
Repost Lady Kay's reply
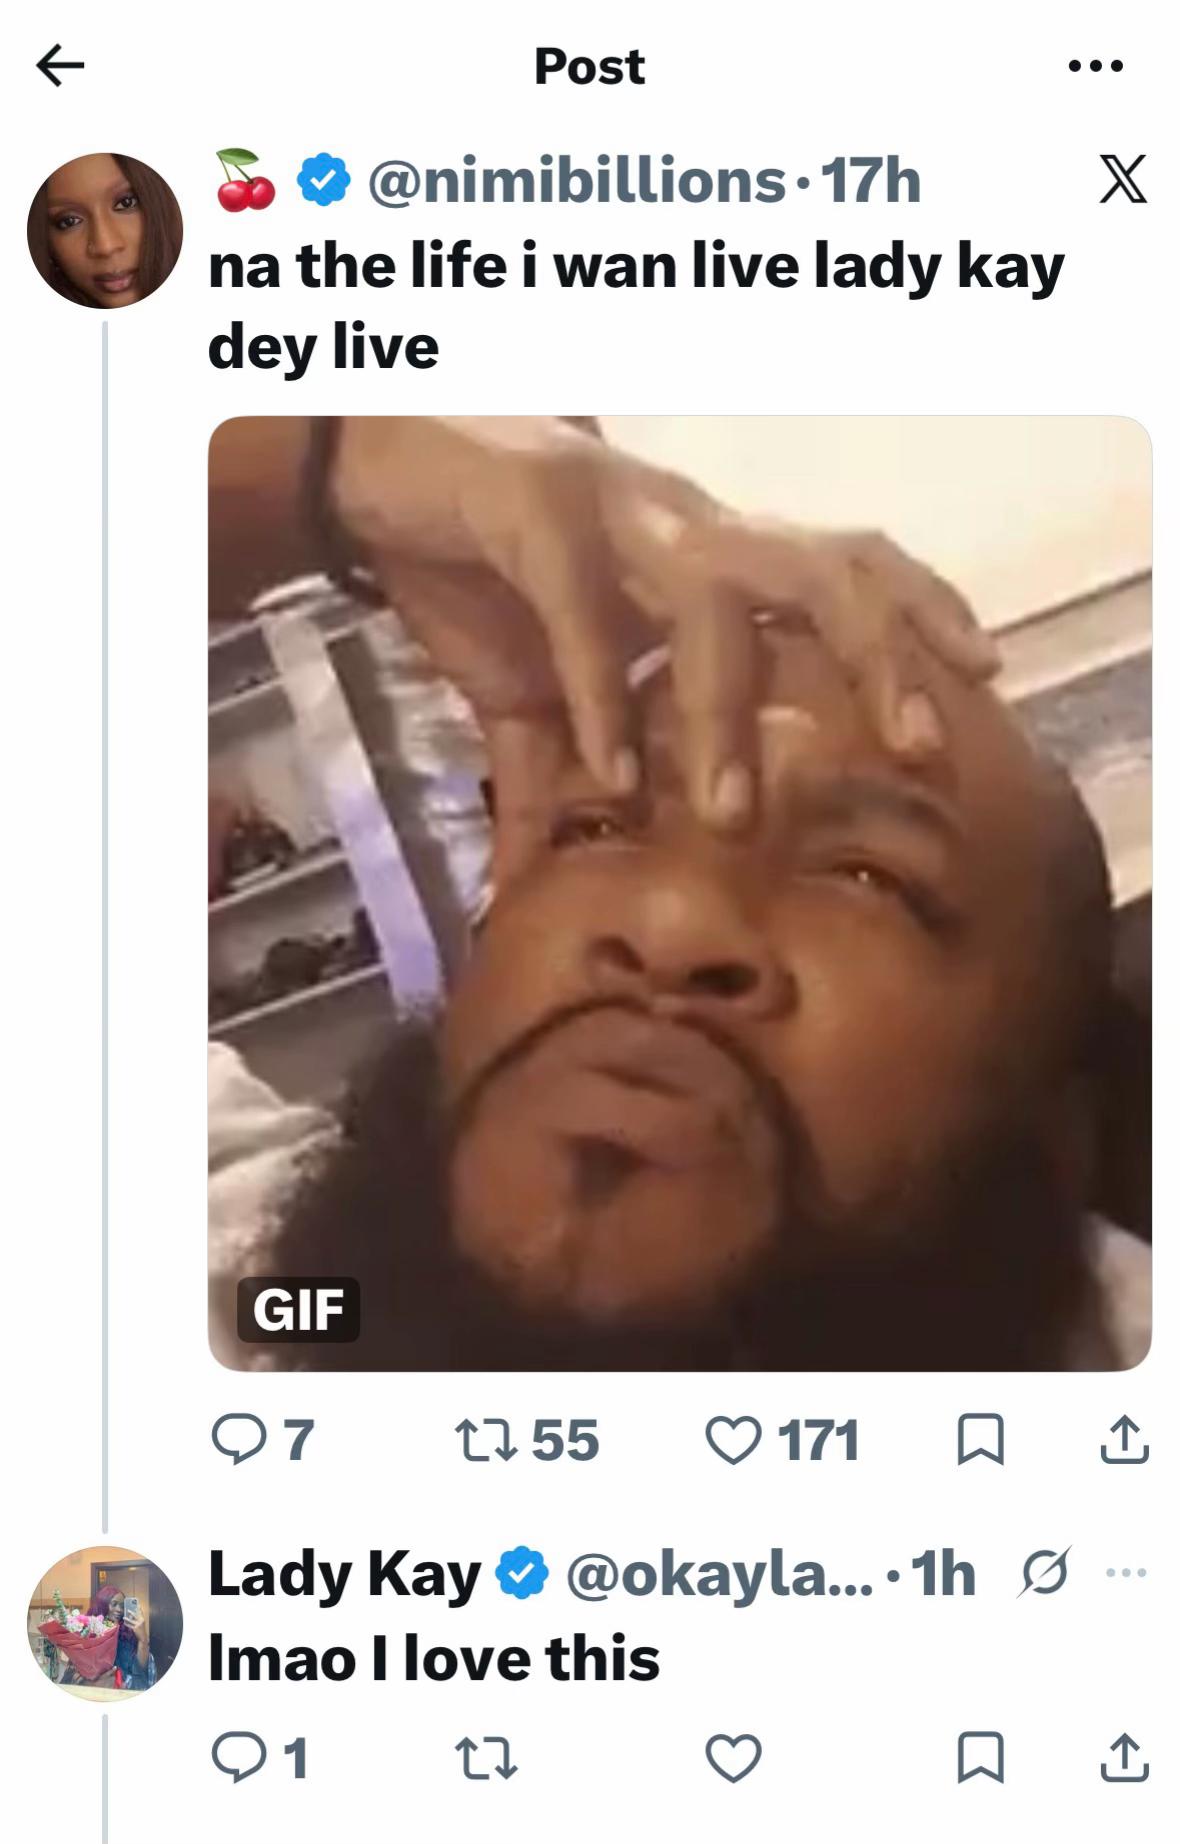pos(487,1759)
